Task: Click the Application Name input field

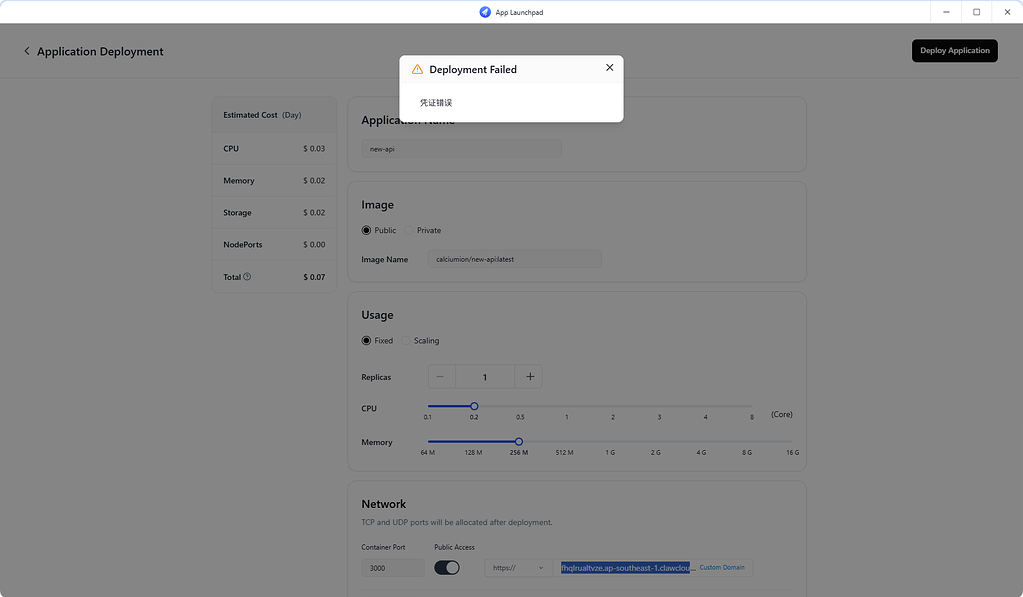Action: point(461,149)
